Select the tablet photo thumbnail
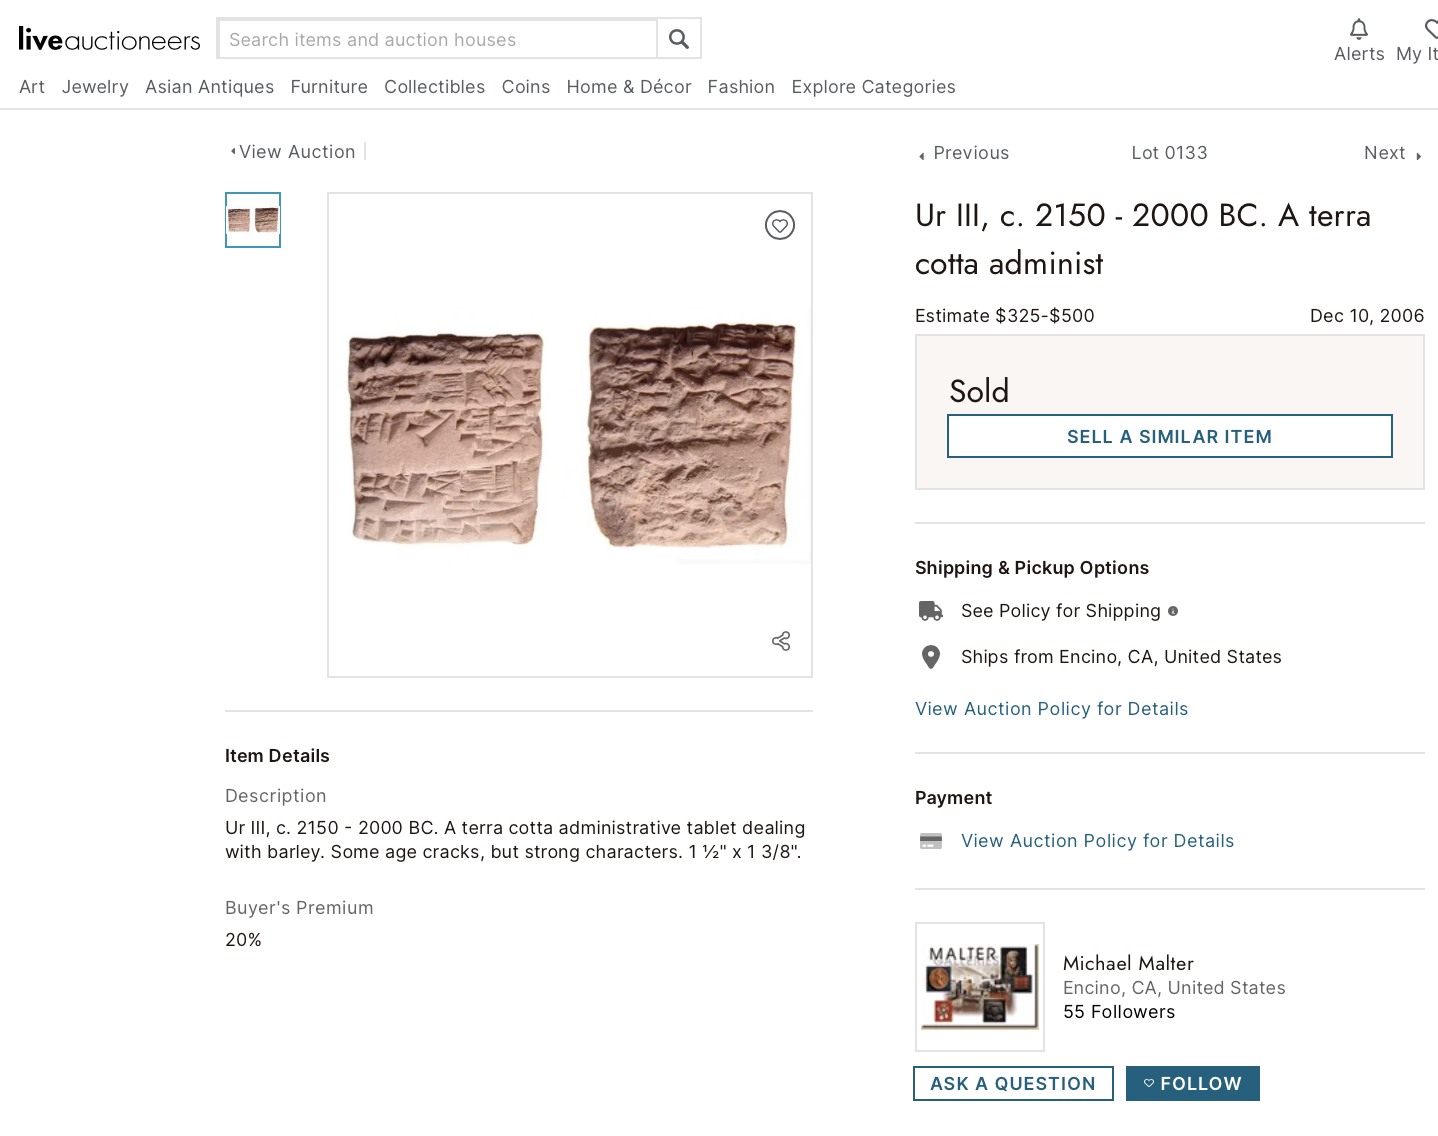 [253, 220]
